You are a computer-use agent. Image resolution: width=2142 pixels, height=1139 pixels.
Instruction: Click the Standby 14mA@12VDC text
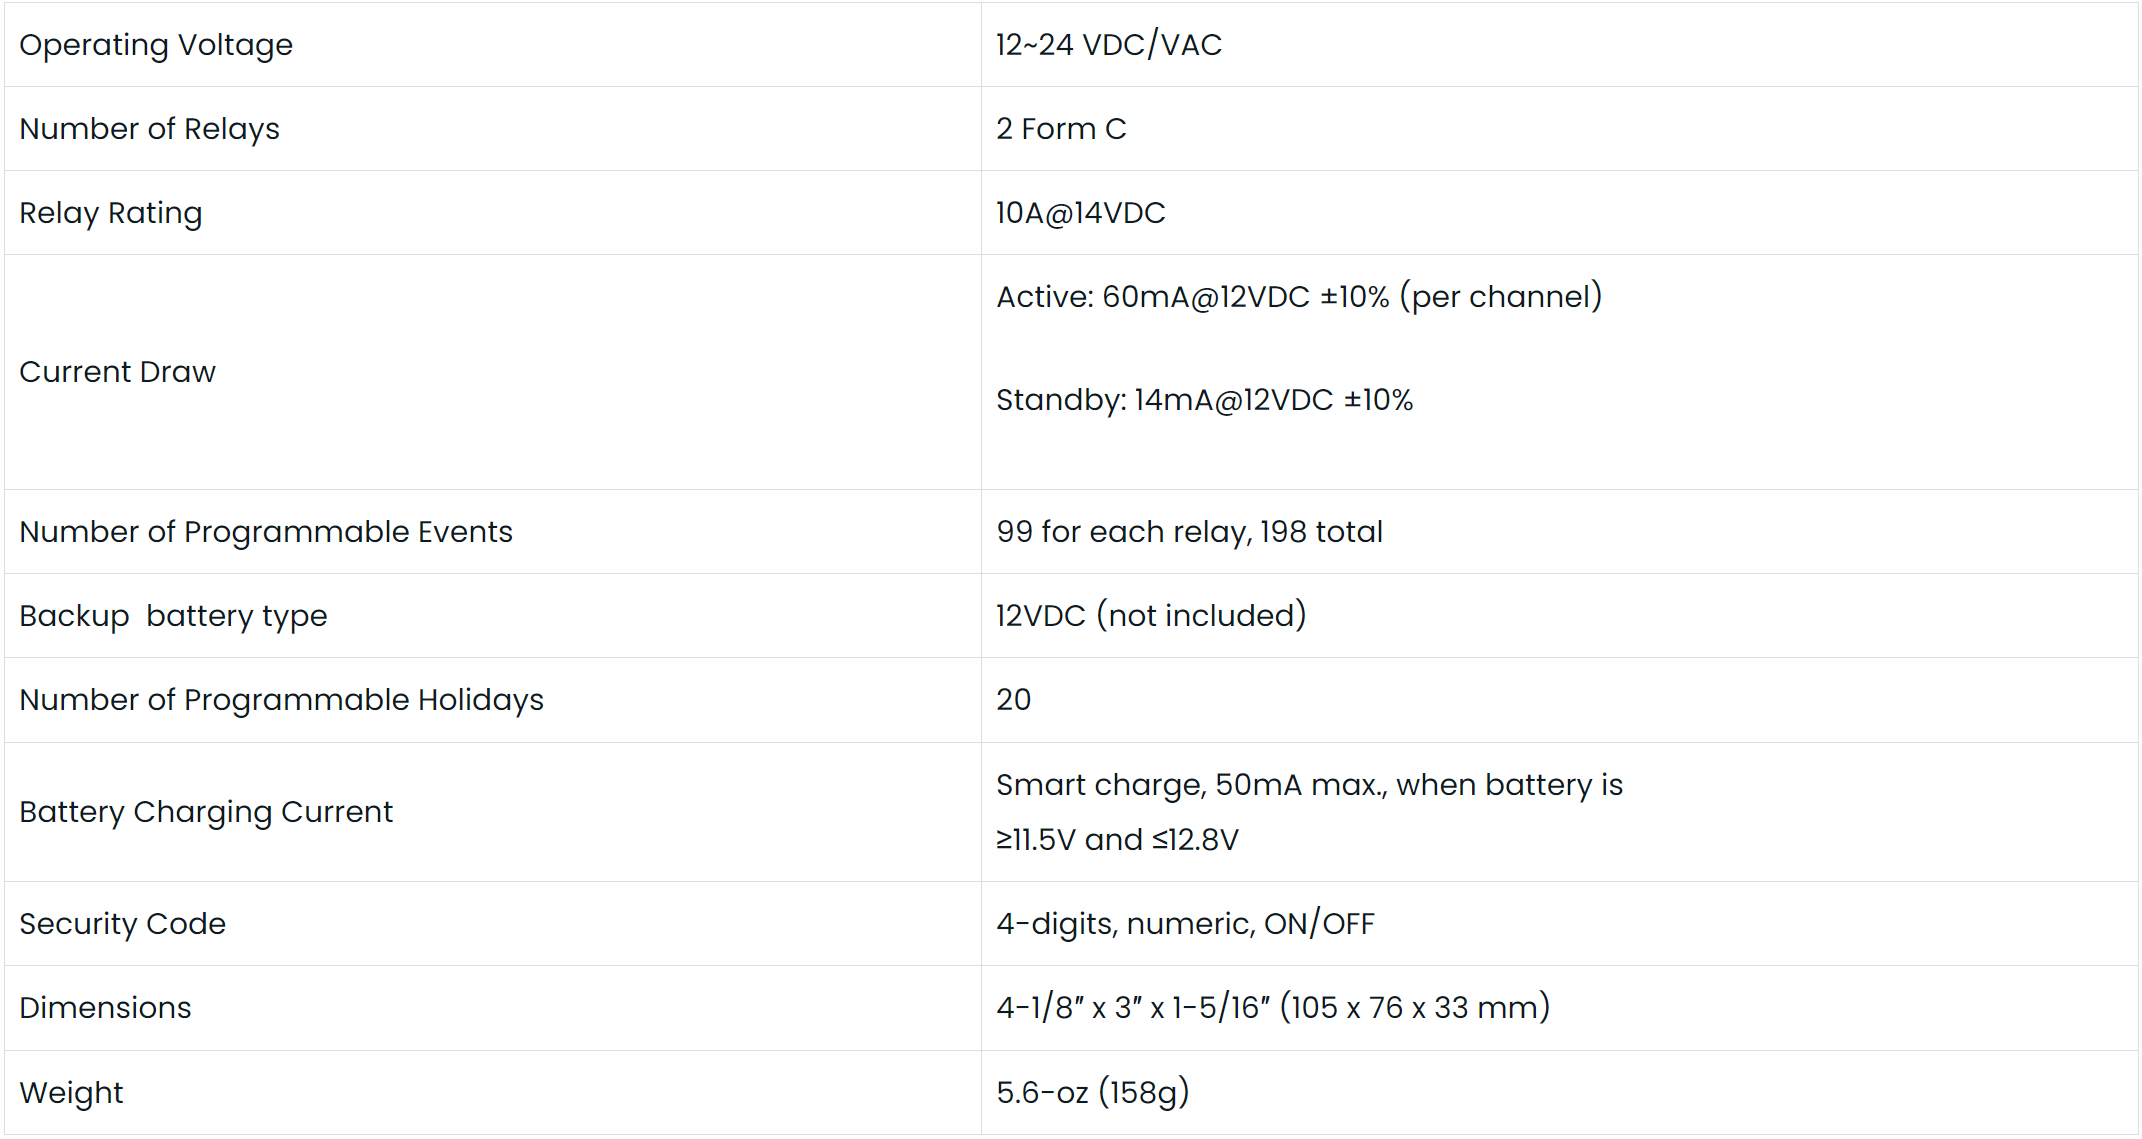pyautogui.click(x=1204, y=400)
